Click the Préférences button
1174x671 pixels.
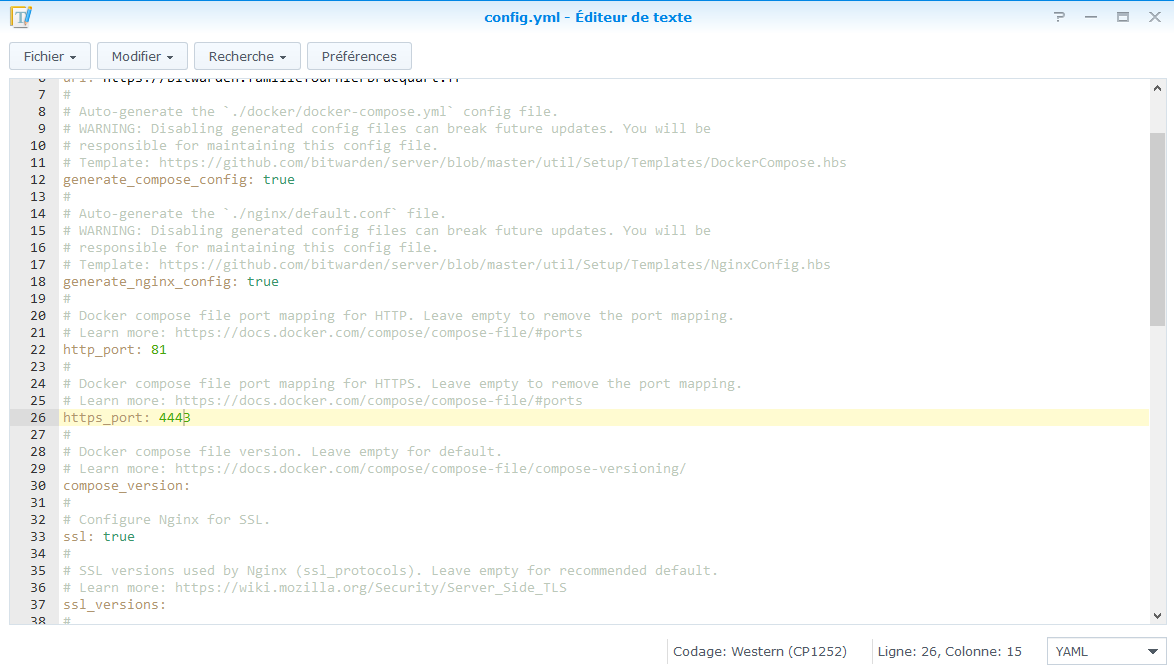coord(359,56)
